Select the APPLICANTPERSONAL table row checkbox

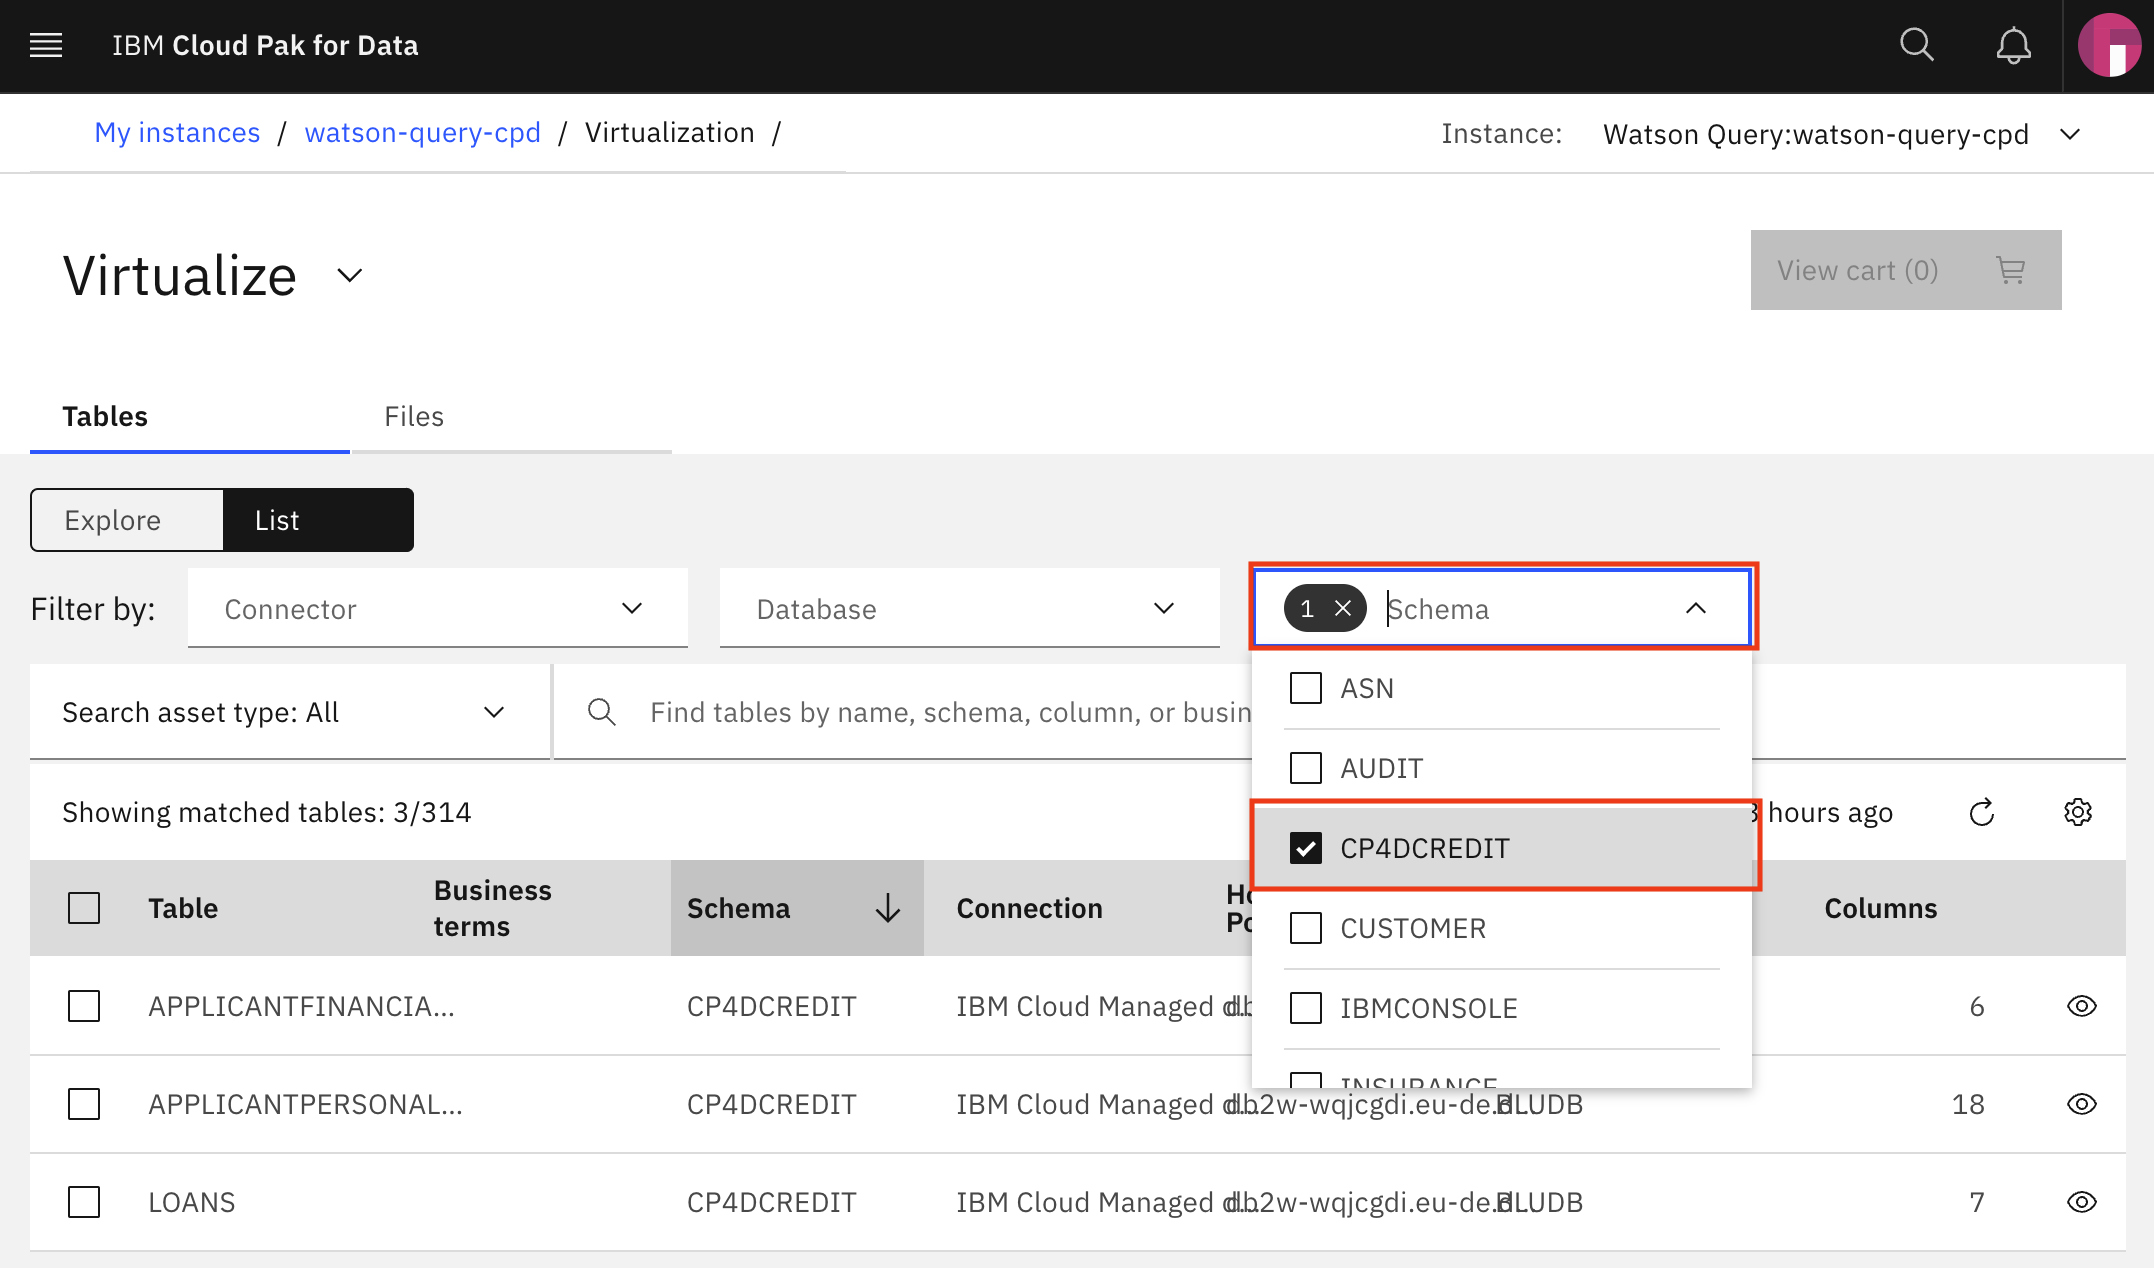(x=84, y=1104)
